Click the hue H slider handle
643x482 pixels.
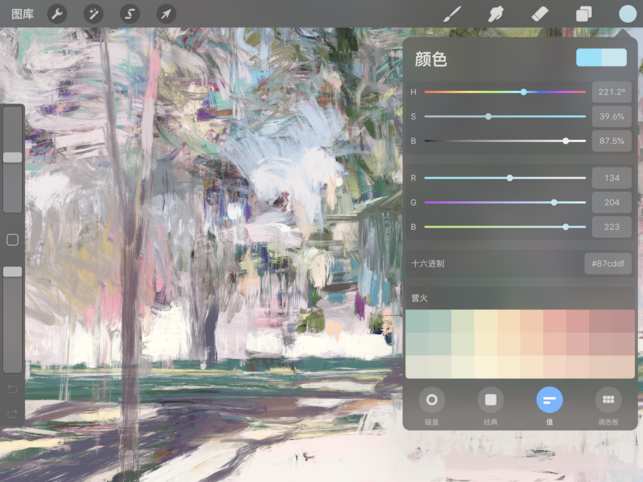524,92
